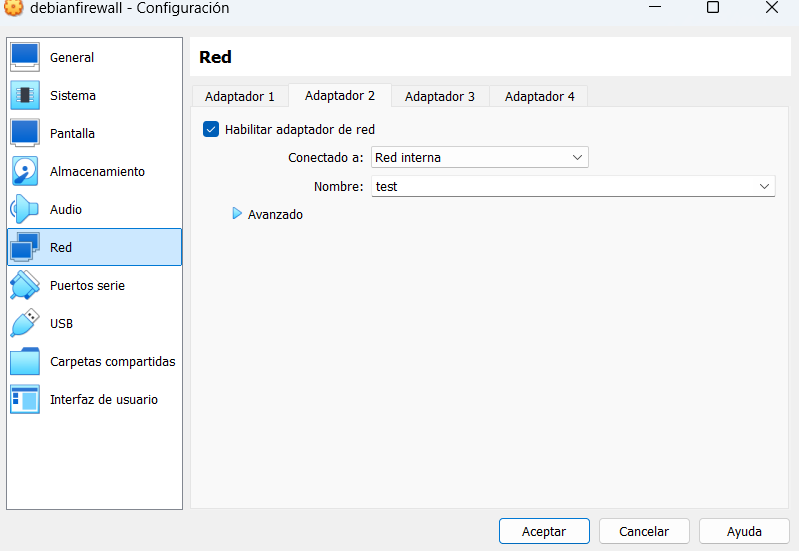Switch to the Adaptador 1 tab
The height and width of the screenshot is (551, 799).
click(239, 96)
